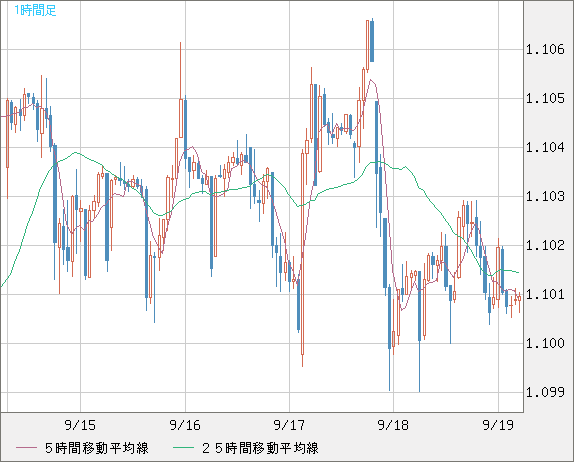This screenshot has height=462, width=574.
Task: Click the 1.101 price axis label
Action: tap(545, 294)
